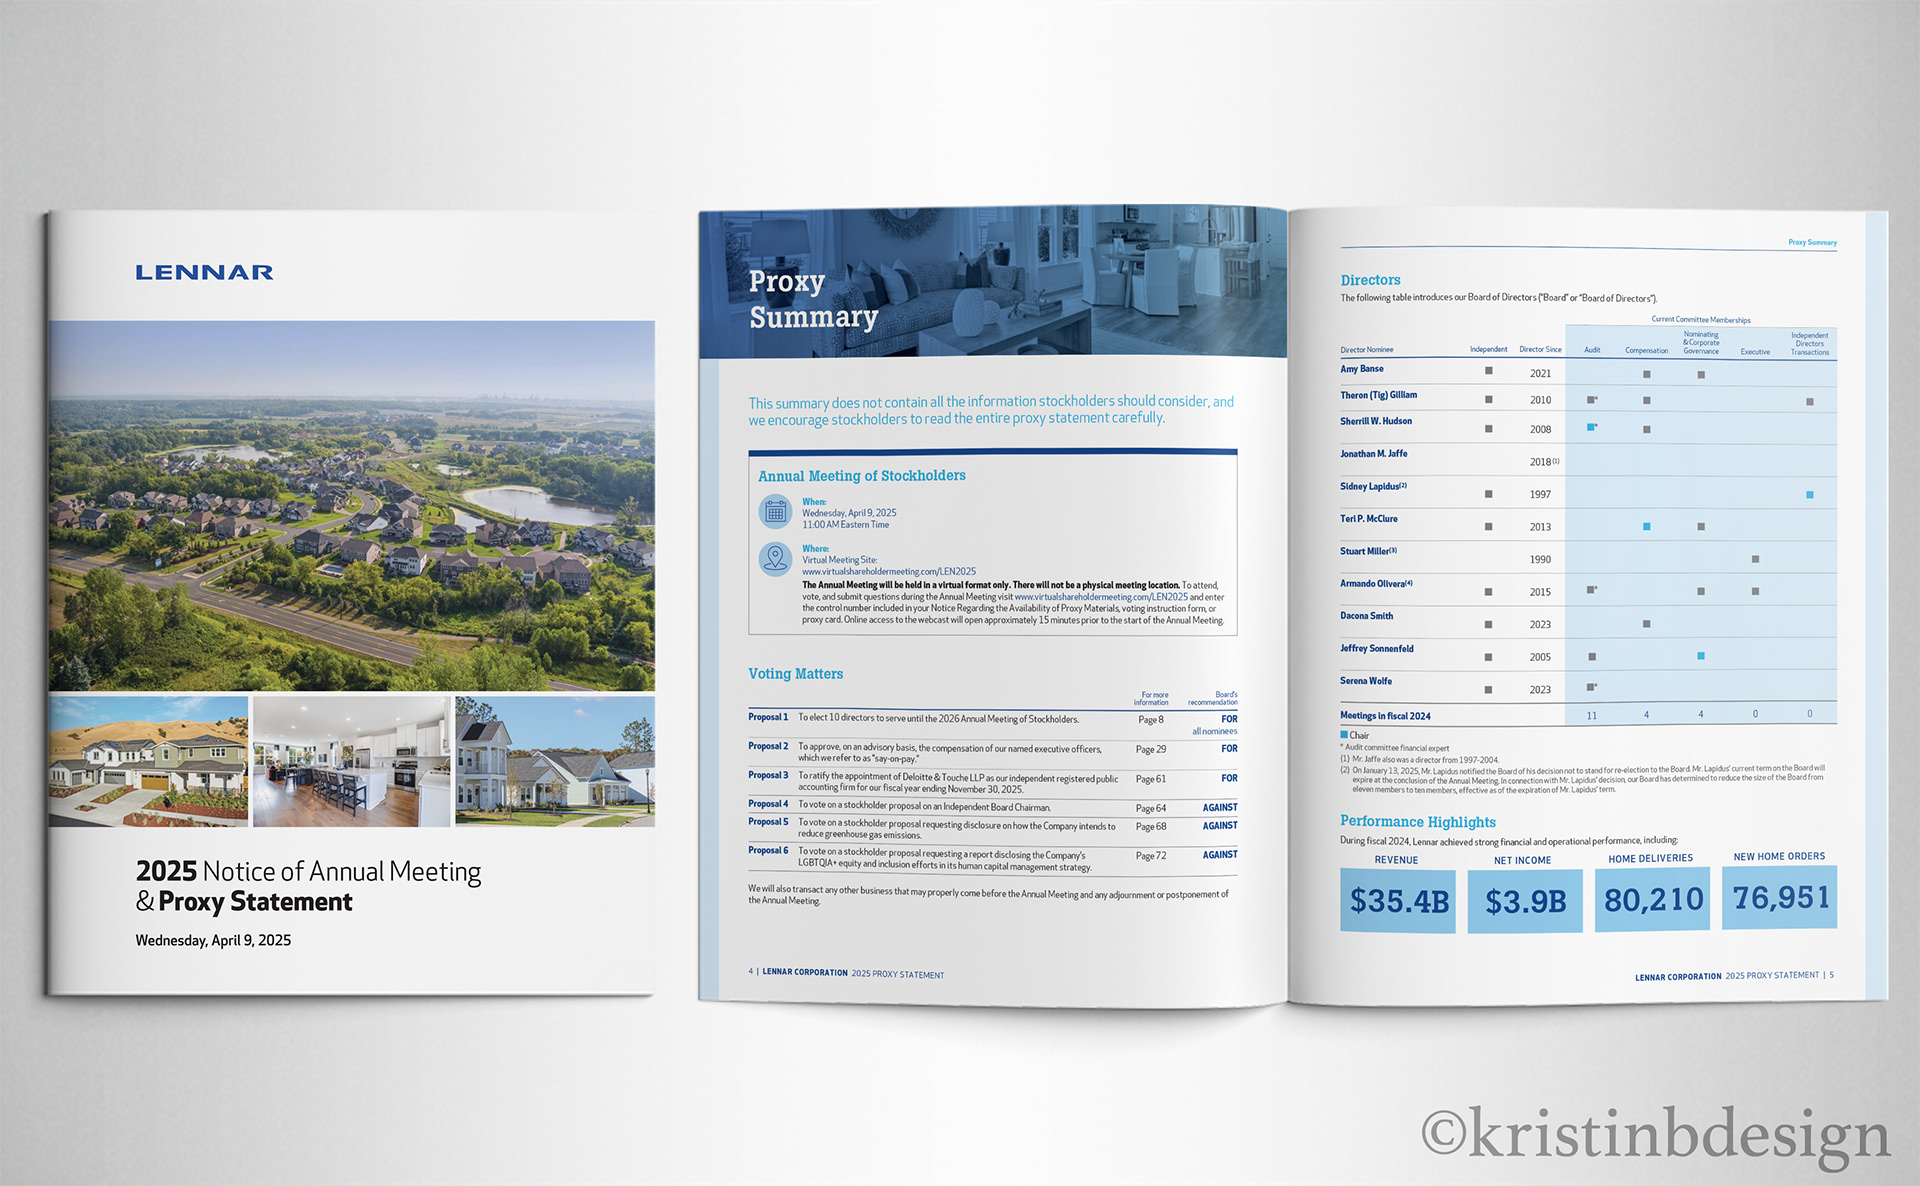The image size is (1920, 1186).
Task: Select the Proposal 5 label
Action: coord(768,822)
